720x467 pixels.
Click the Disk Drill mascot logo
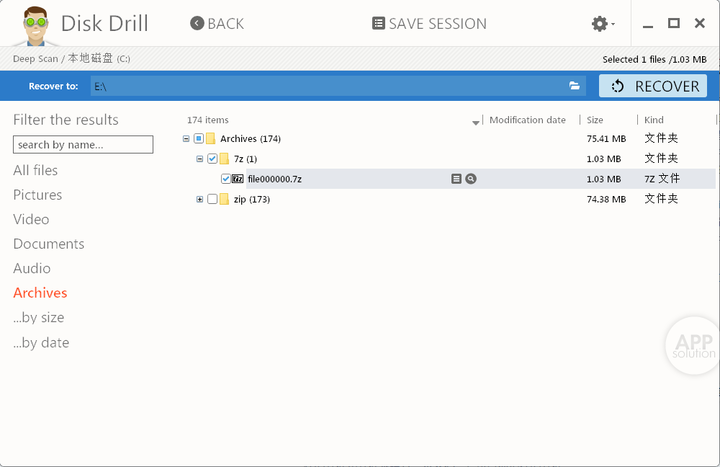(x=35, y=25)
